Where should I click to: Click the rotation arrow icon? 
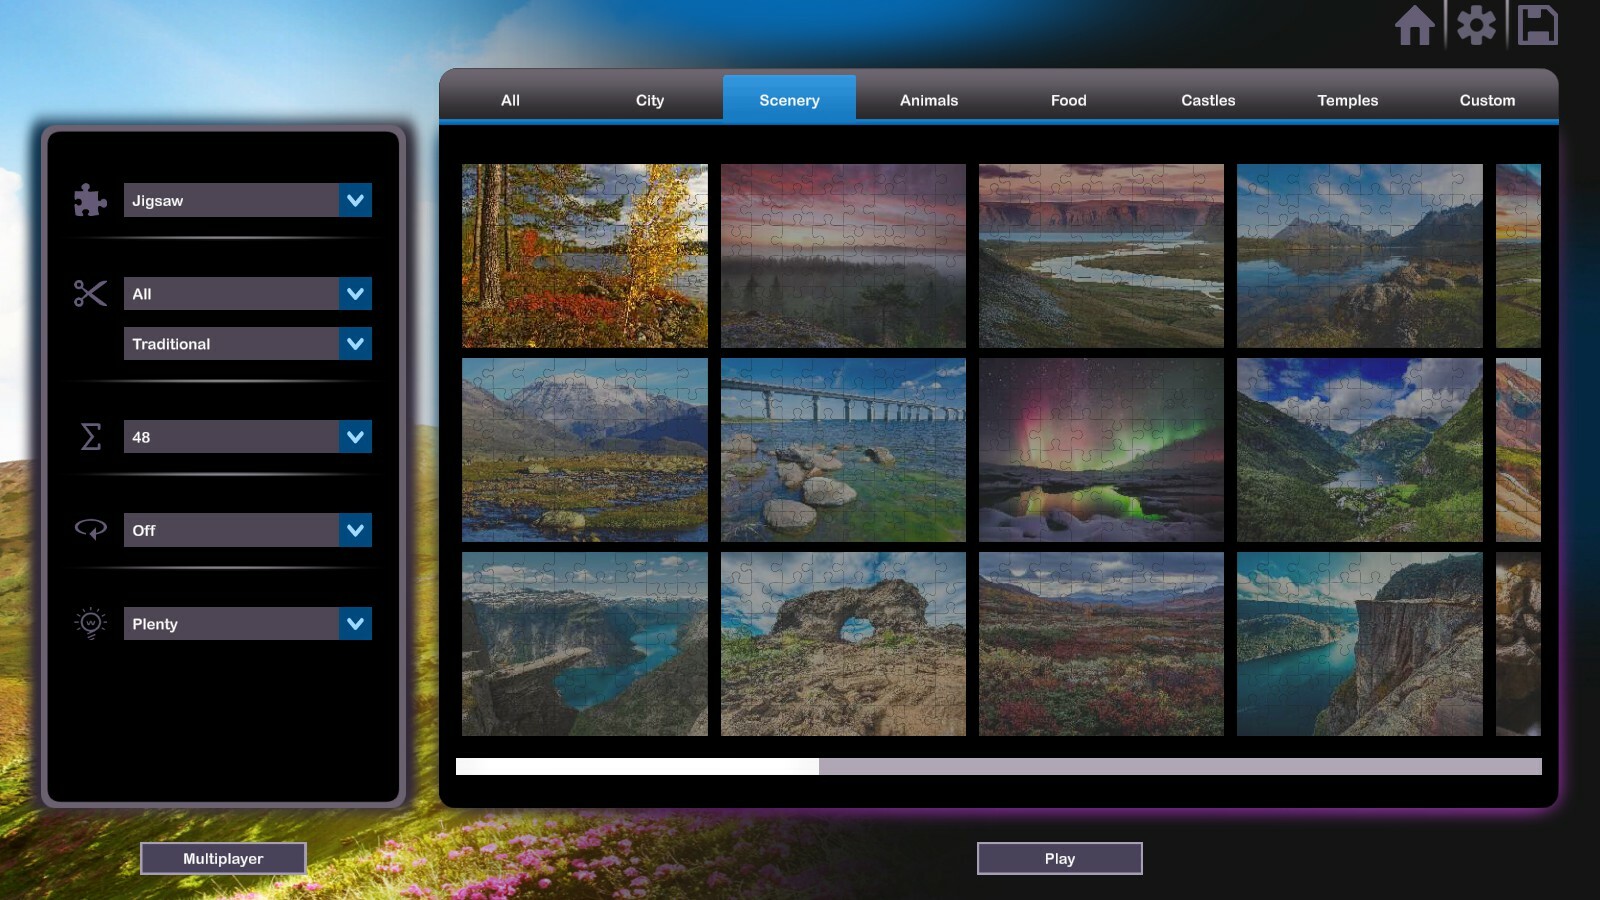[89, 530]
